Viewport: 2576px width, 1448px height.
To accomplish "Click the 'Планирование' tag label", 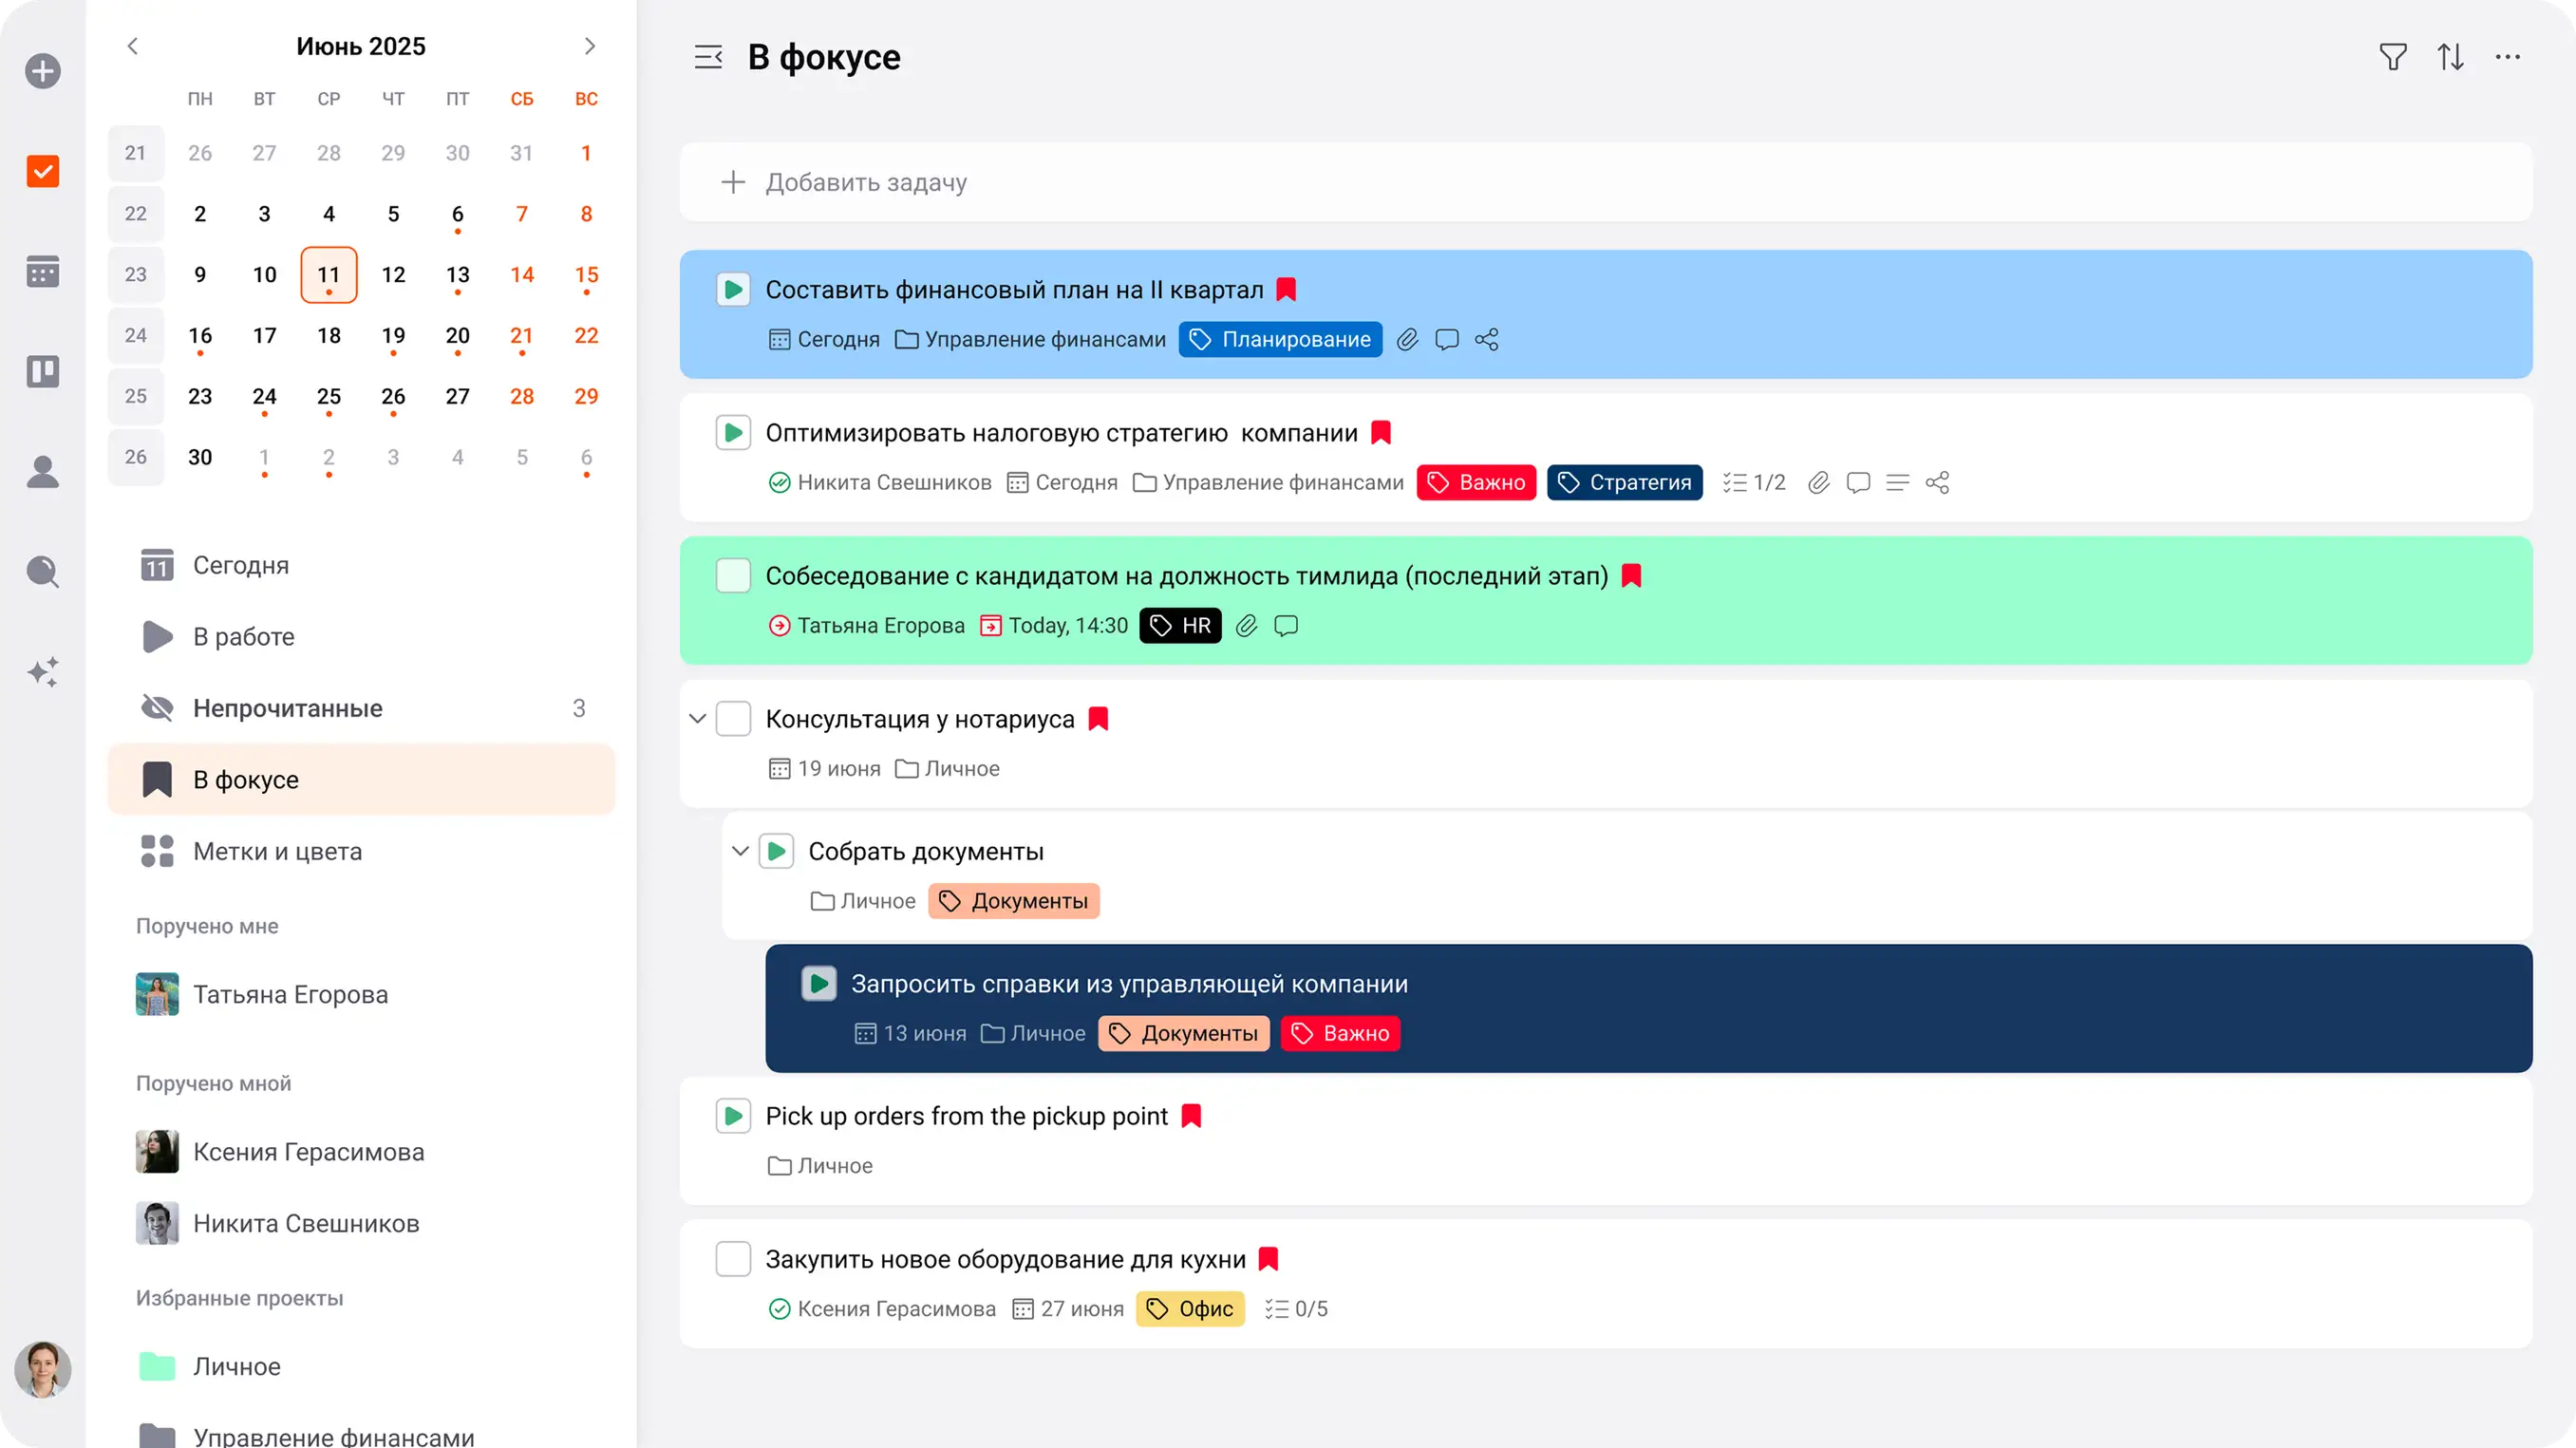I will 1280,340.
